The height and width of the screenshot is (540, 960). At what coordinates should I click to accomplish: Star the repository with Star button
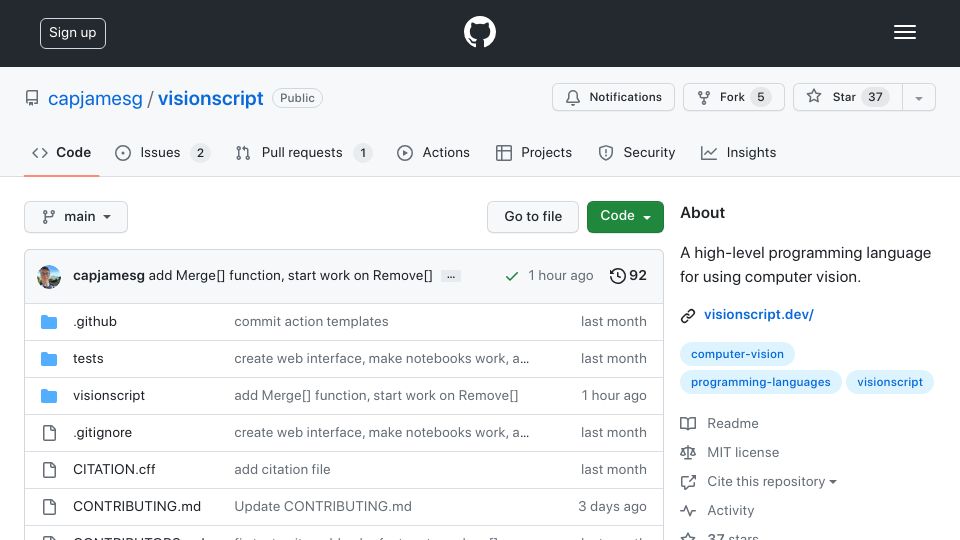[847, 97]
